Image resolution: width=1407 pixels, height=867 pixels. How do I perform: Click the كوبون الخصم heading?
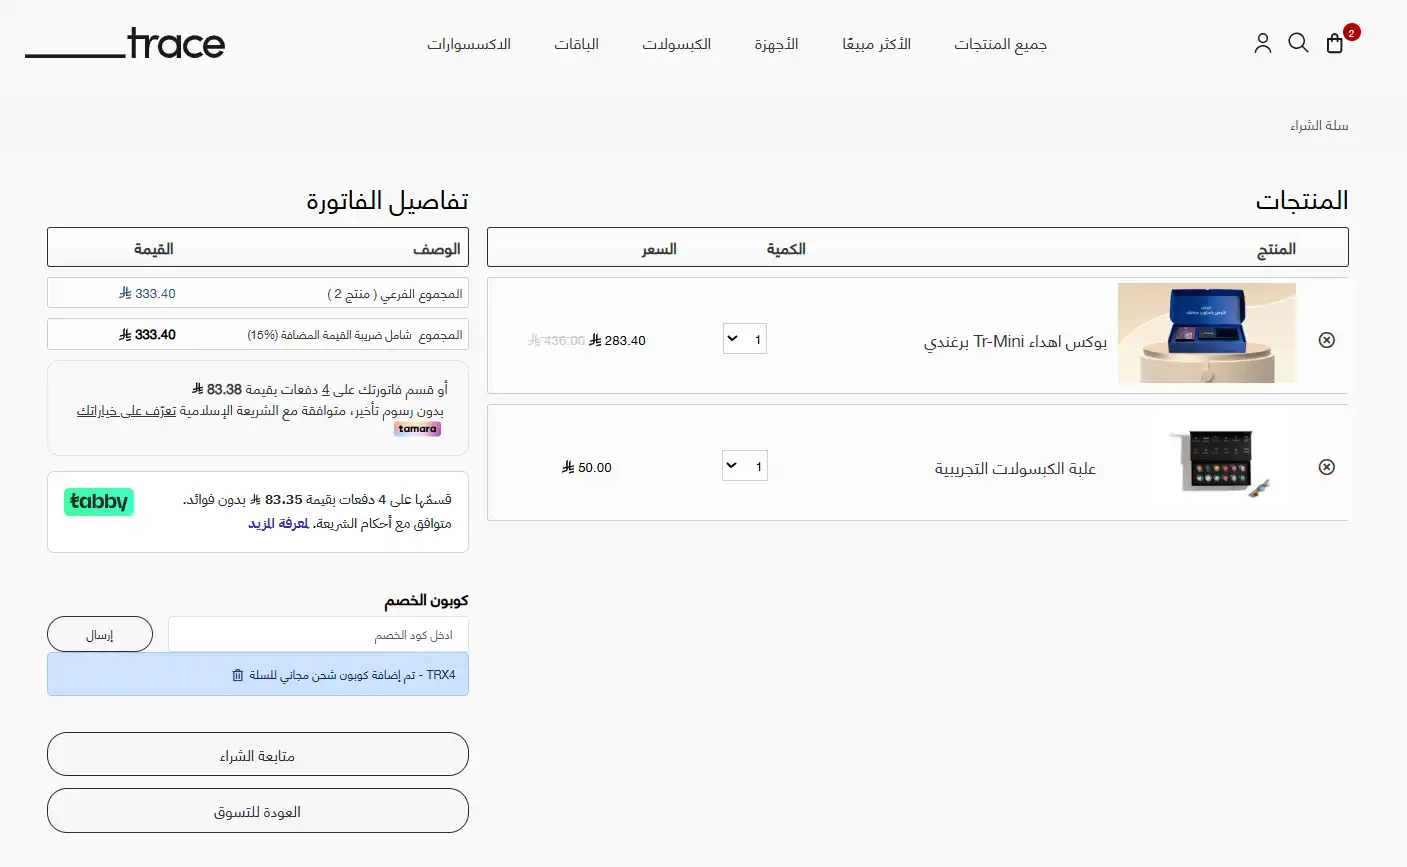(x=426, y=600)
